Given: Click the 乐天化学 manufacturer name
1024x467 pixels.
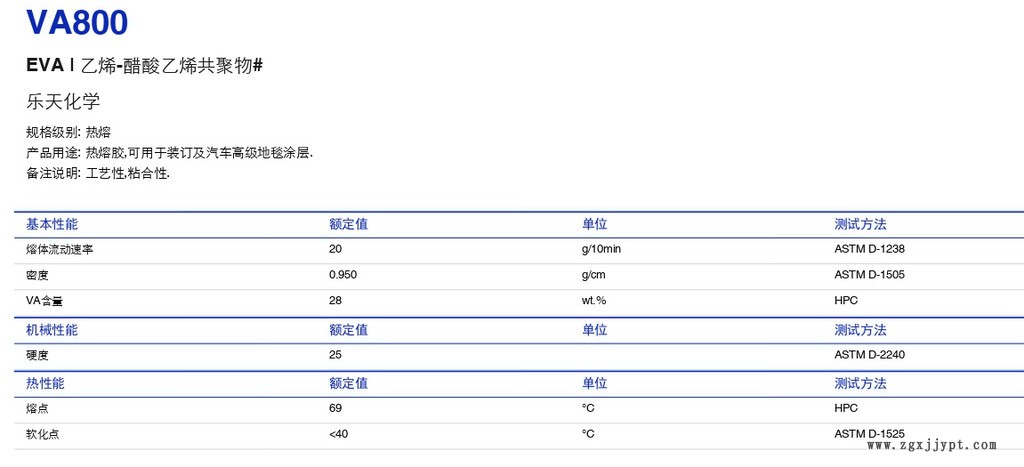Looking at the screenshot, I should (x=63, y=102).
